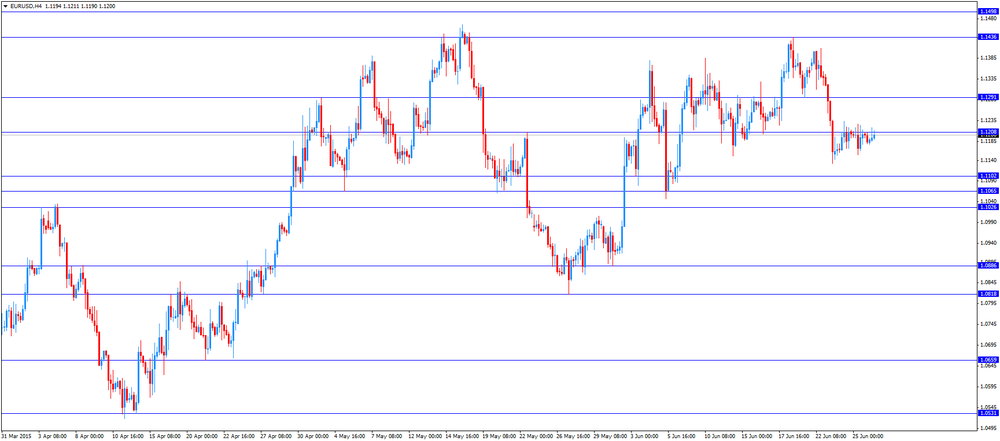Click the 1.1385 tick on price axis
This screenshot has height=441, width=1000.
click(989, 58)
